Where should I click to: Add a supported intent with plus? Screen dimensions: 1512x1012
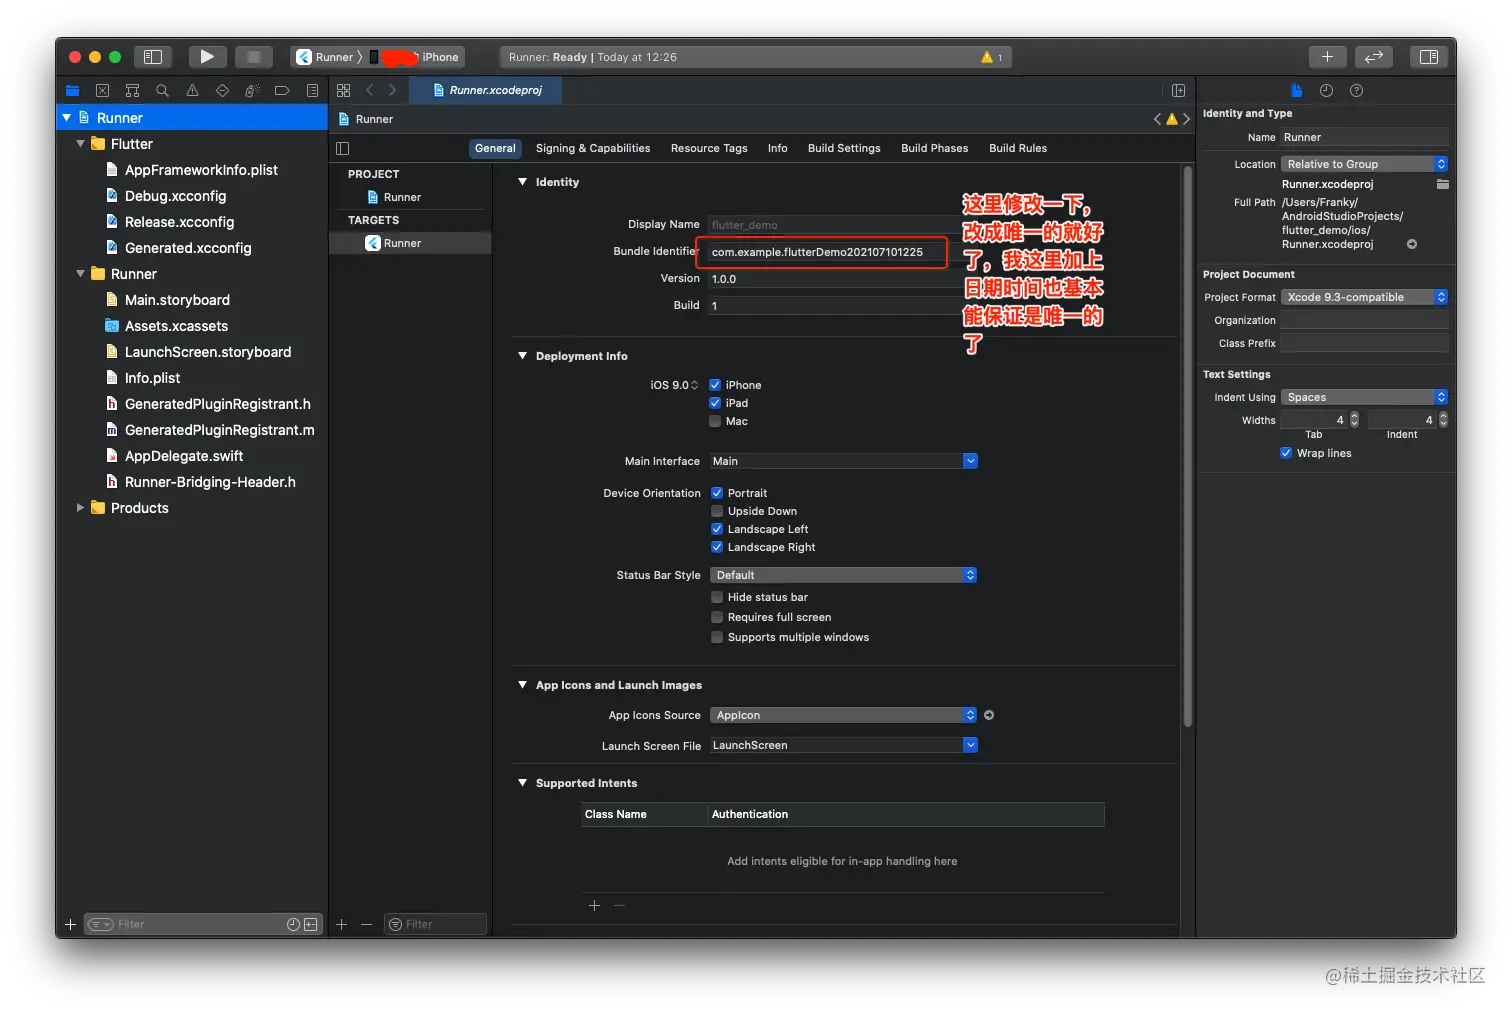pyautogui.click(x=594, y=906)
